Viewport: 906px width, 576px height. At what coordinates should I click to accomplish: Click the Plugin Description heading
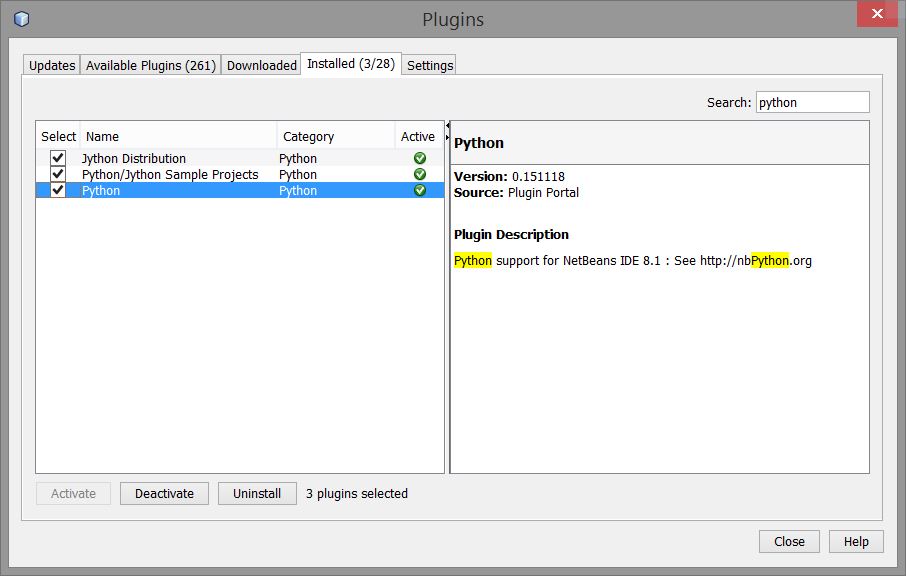[511, 235]
